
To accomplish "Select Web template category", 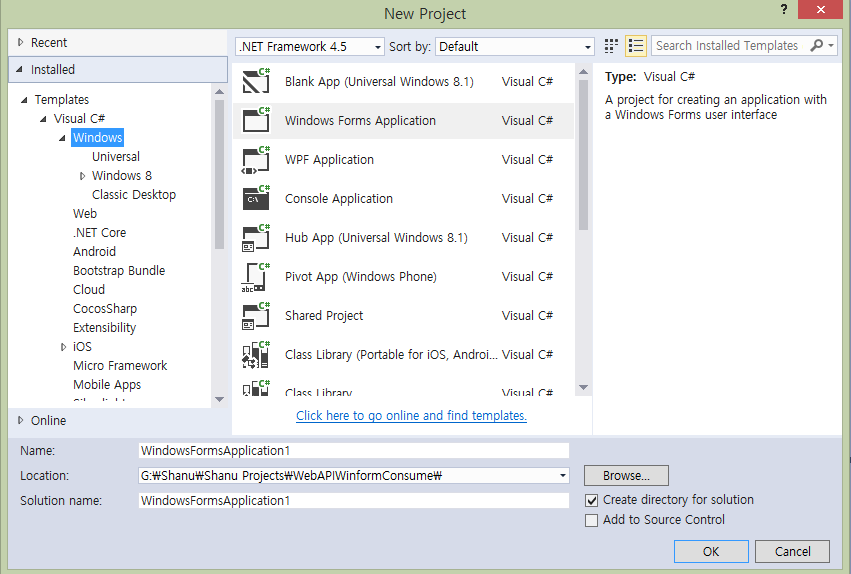I will [85, 214].
